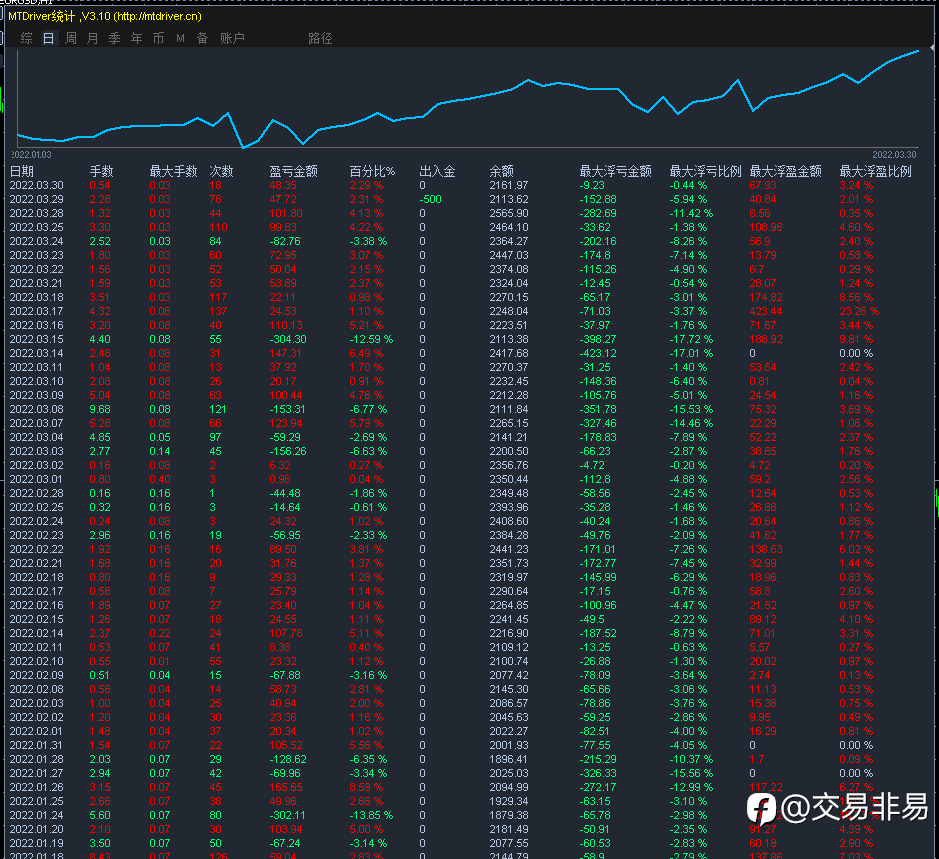This screenshot has height=859, width=939.
Task: Open the 季 quarterly tab
Action: click(115, 38)
